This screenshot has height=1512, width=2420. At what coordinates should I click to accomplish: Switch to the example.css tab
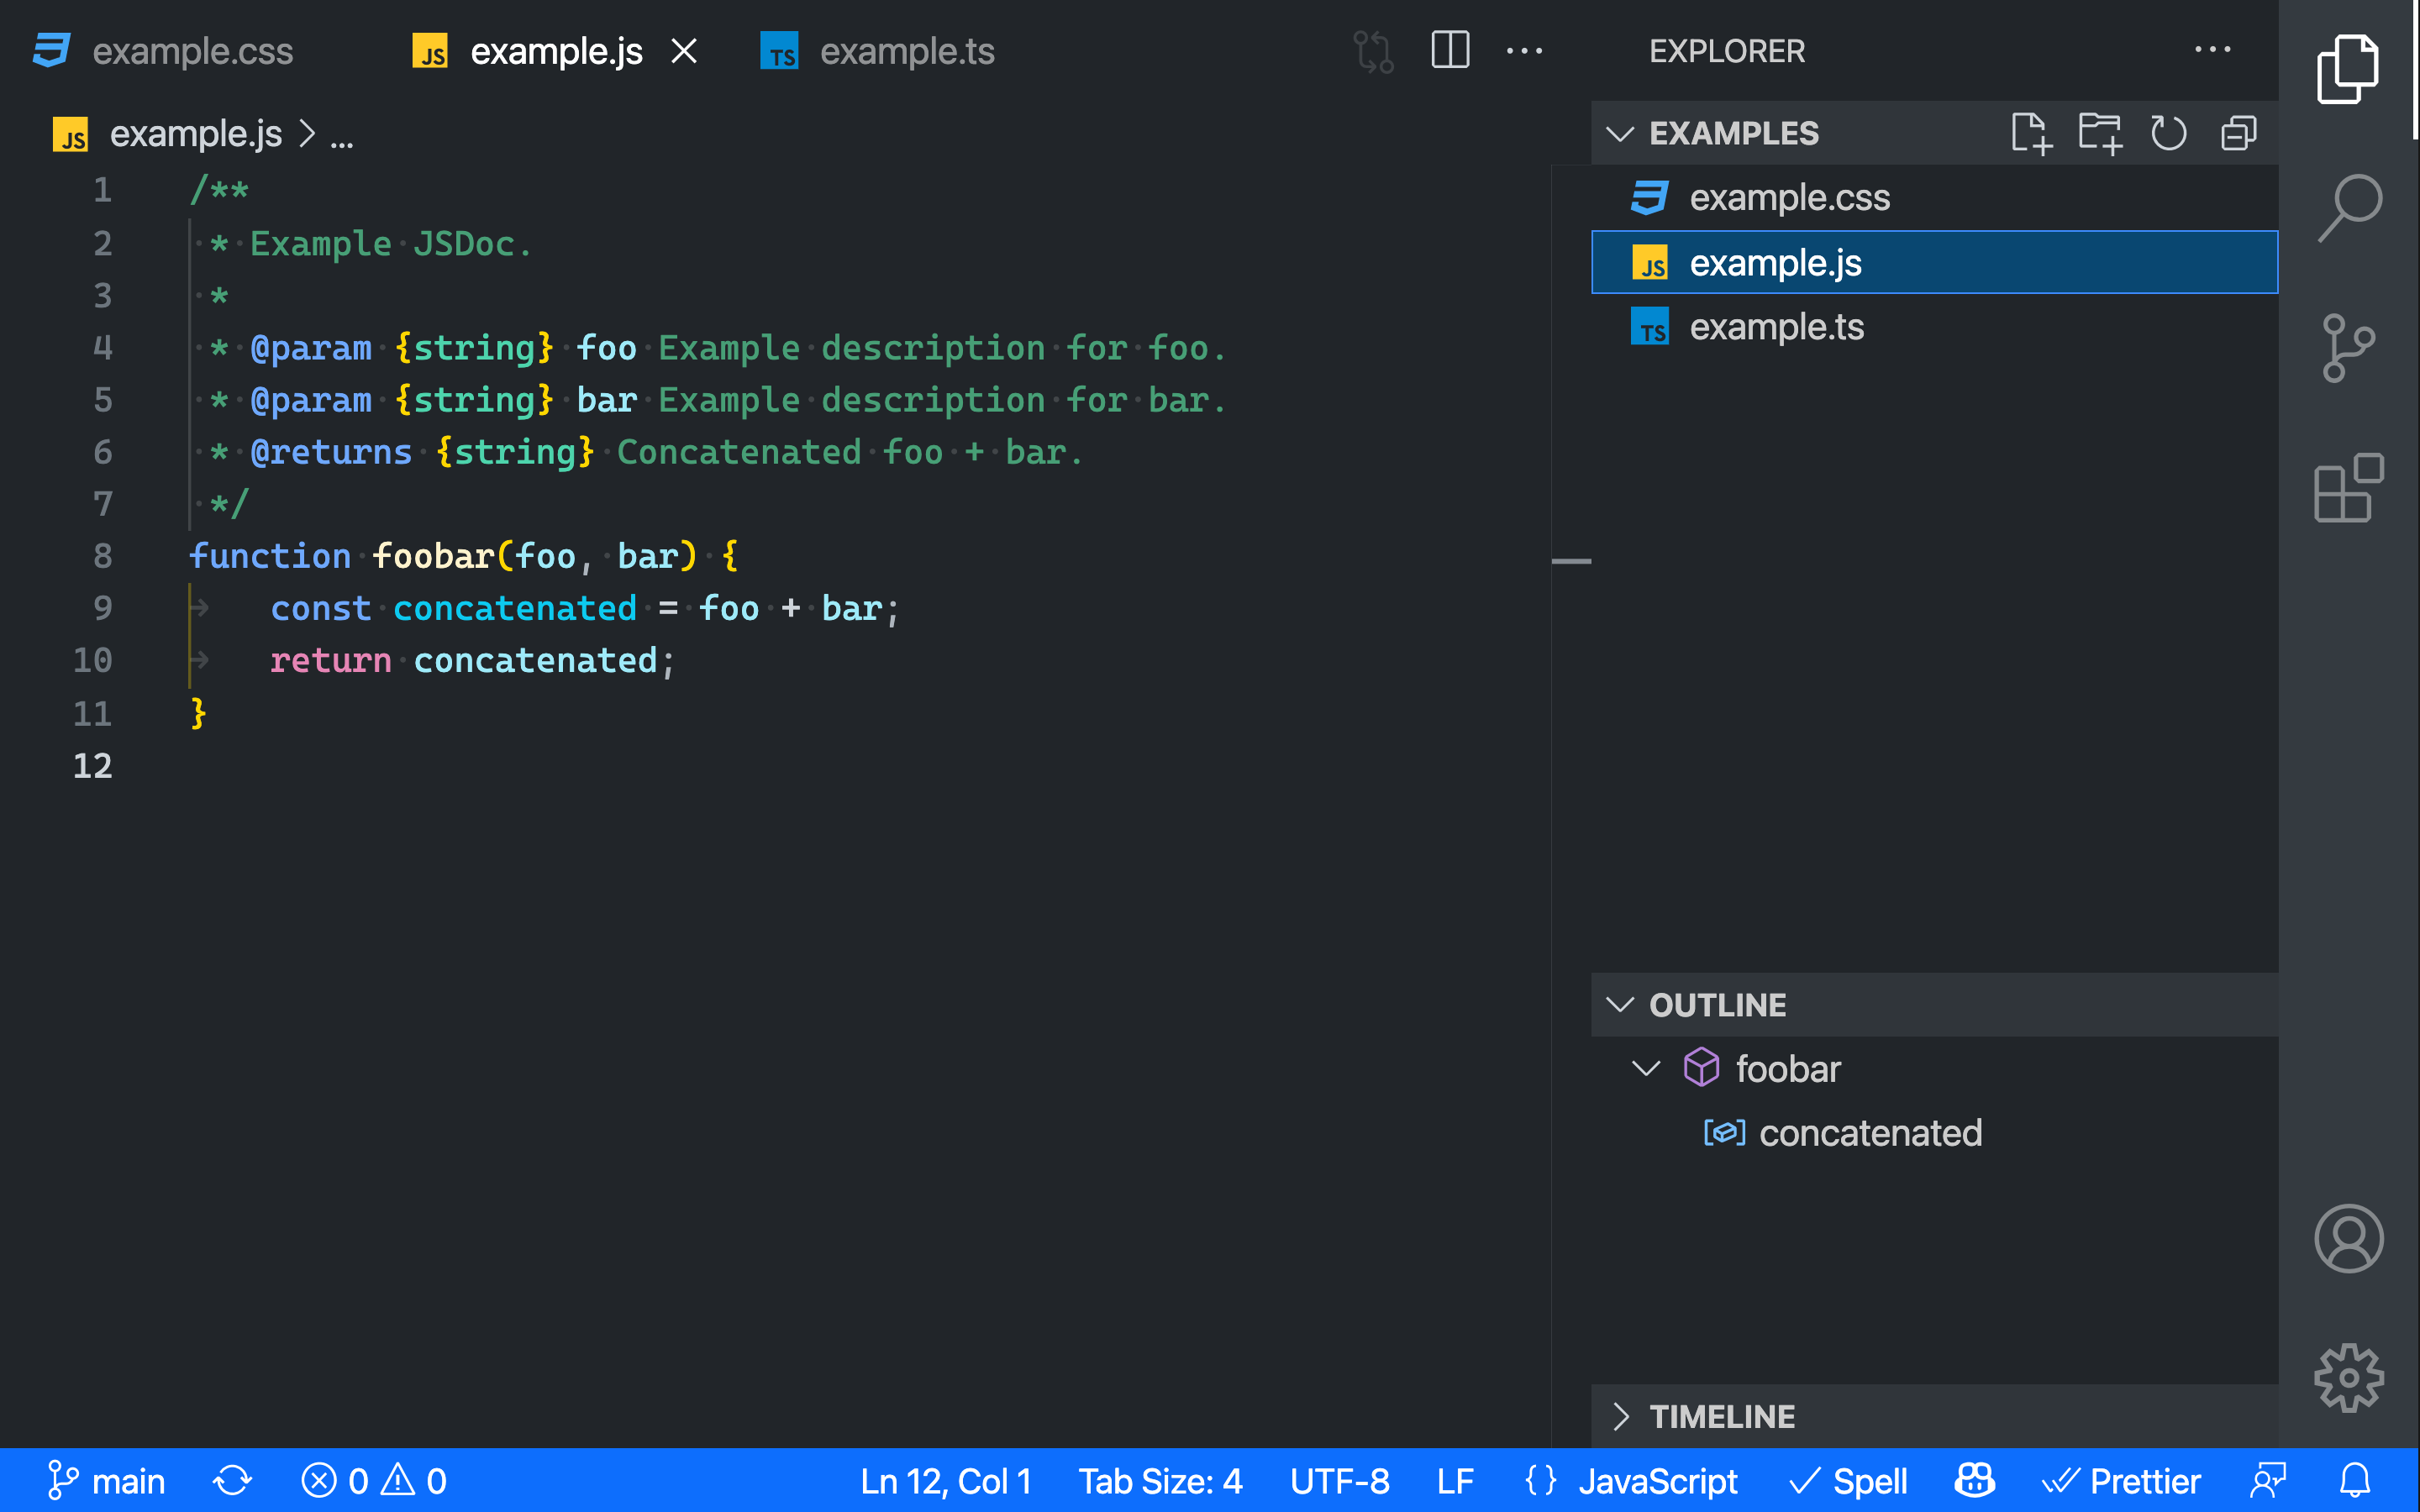(192, 51)
